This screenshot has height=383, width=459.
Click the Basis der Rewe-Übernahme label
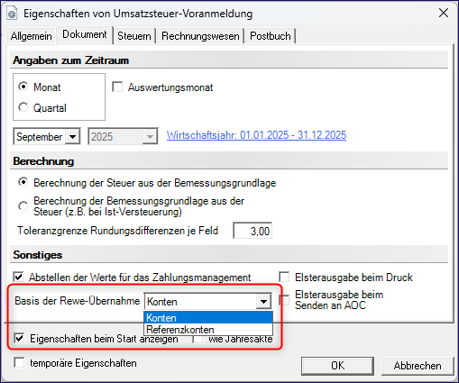click(77, 301)
